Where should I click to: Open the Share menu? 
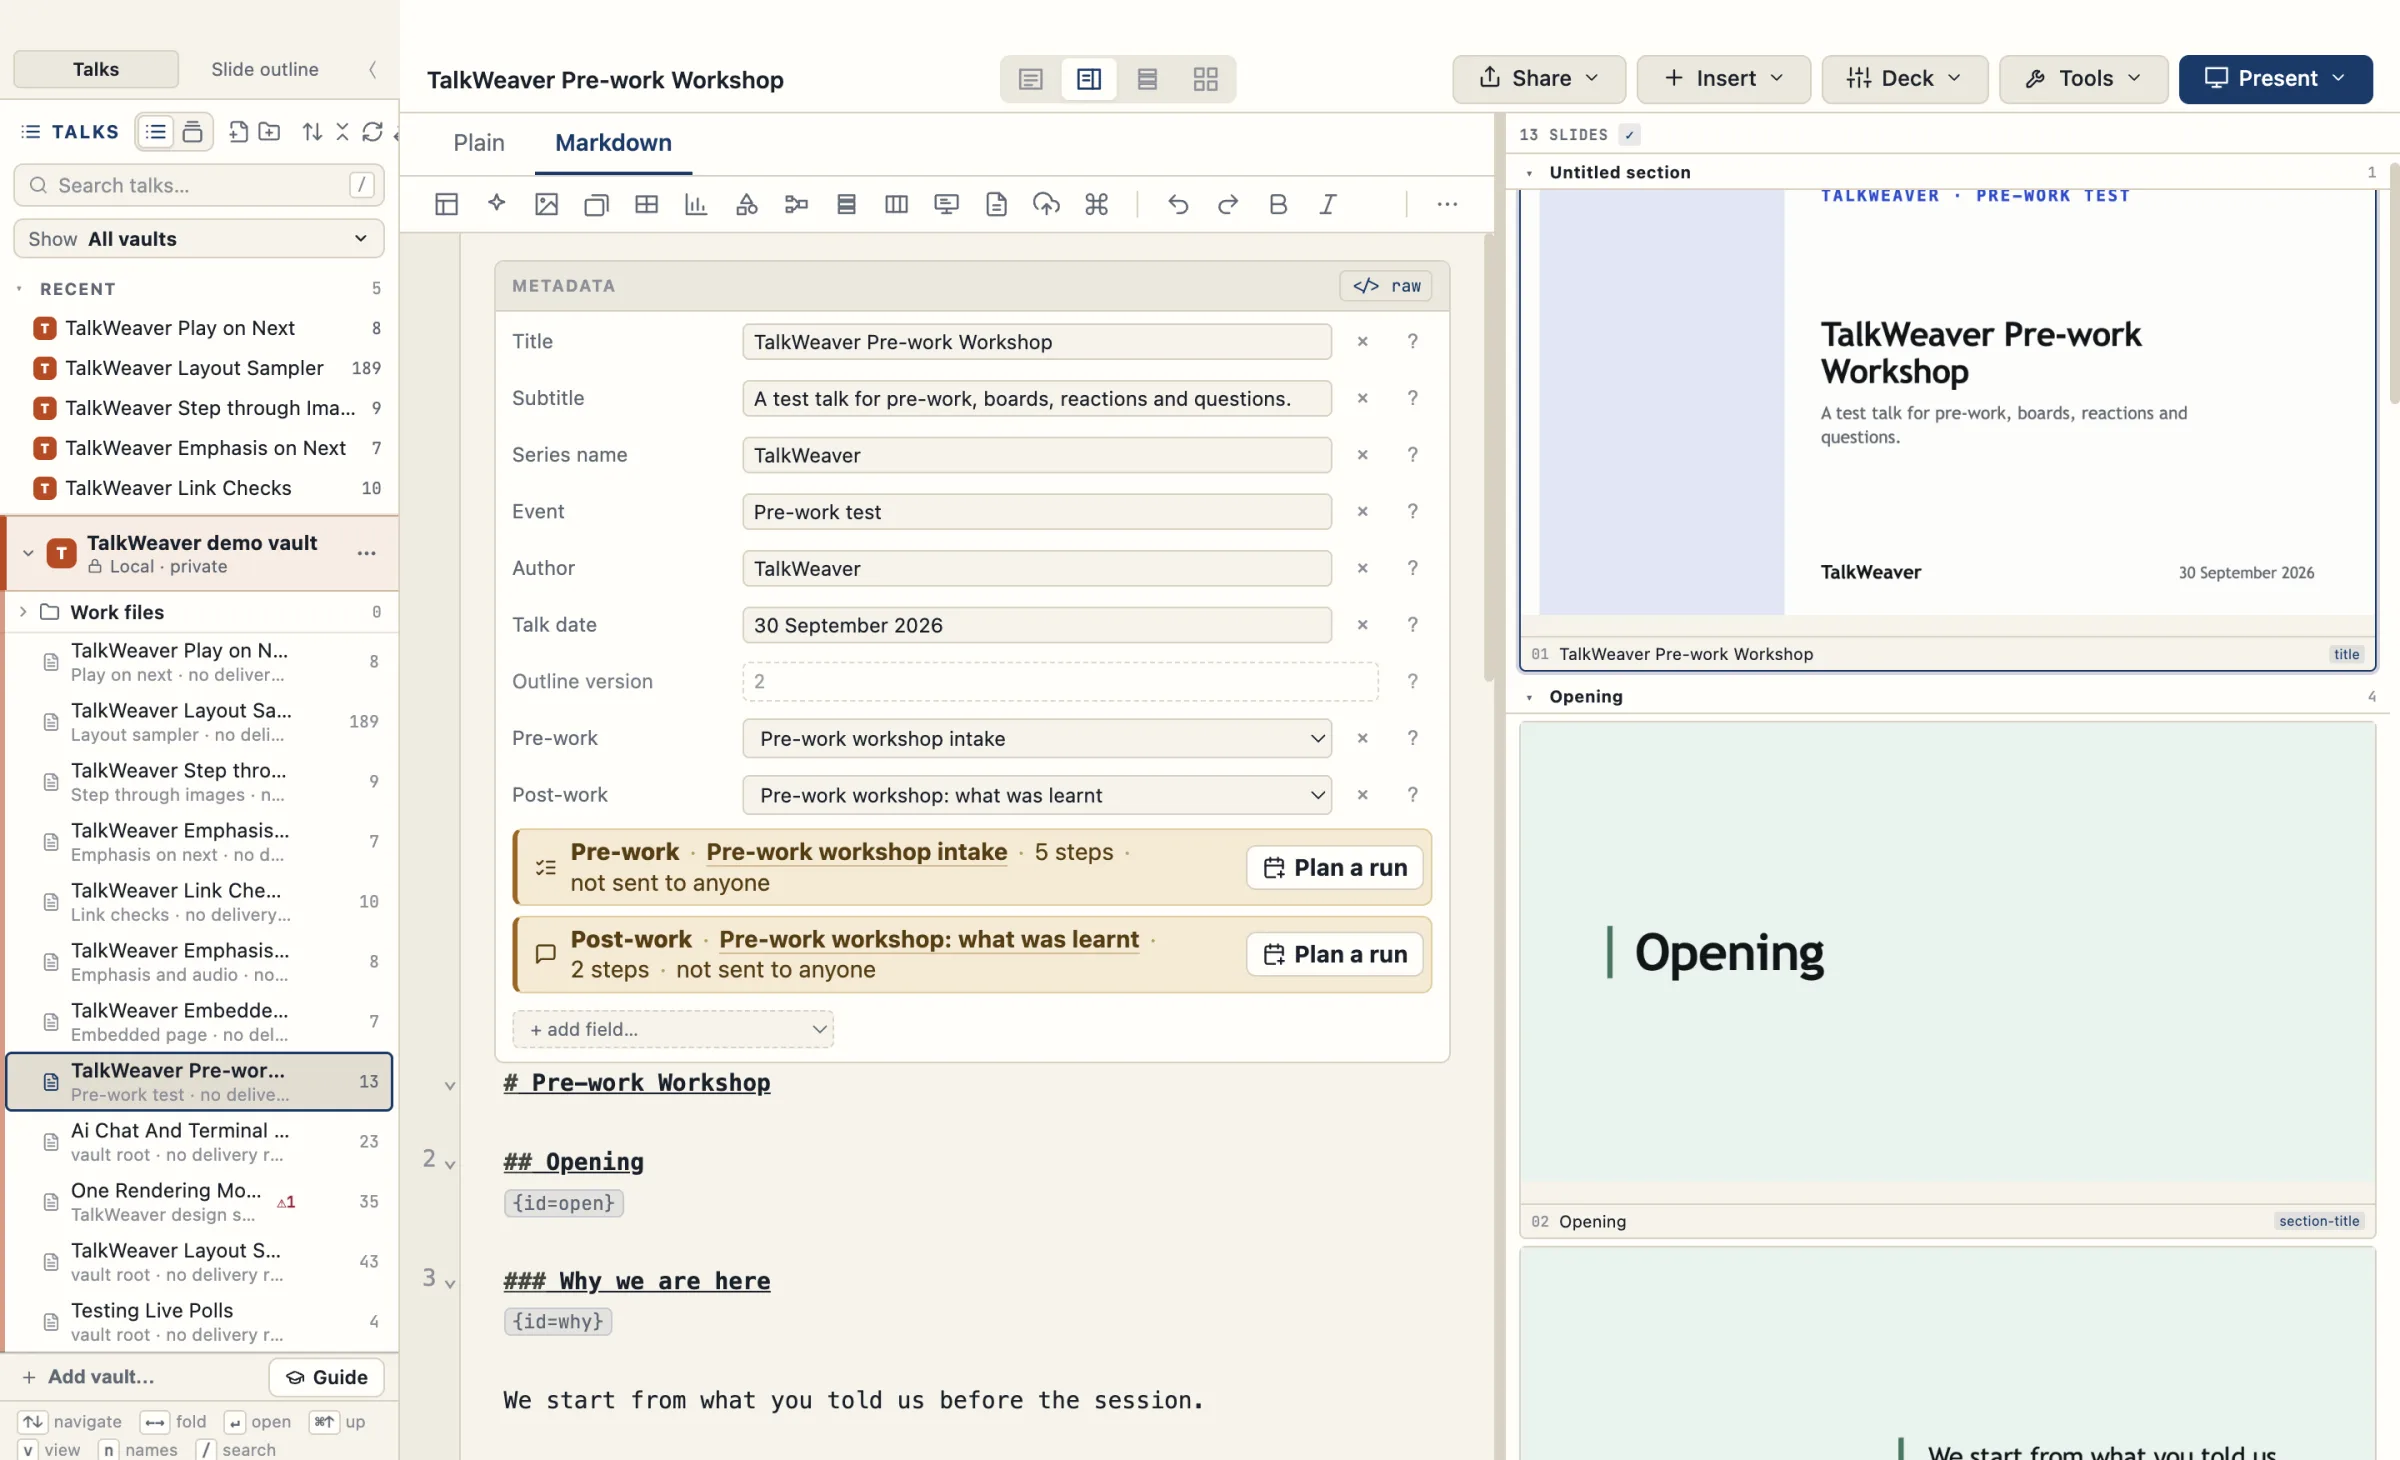[1539, 78]
